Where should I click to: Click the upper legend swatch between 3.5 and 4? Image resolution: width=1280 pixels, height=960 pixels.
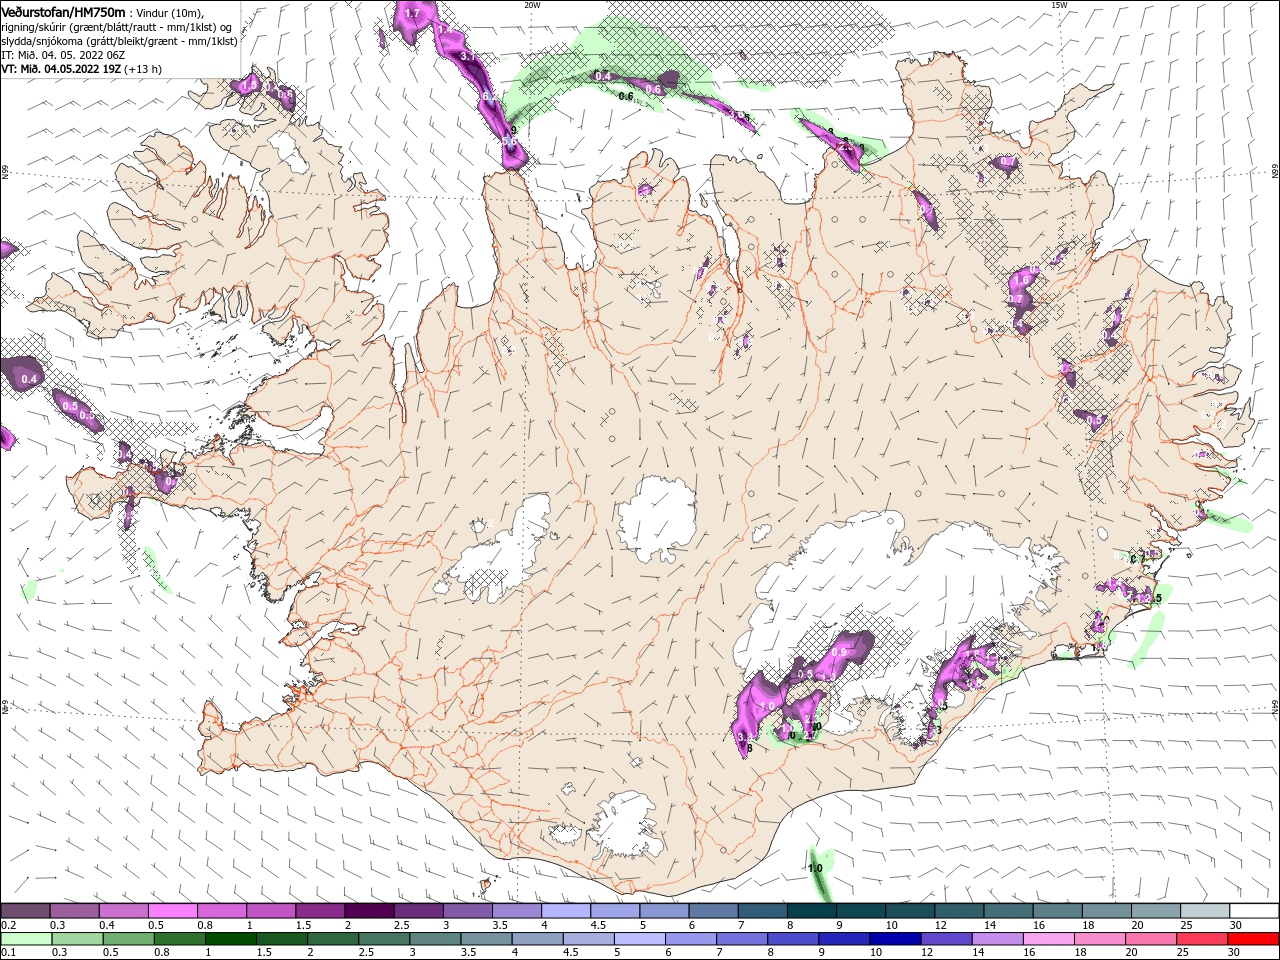click(x=516, y=911)
